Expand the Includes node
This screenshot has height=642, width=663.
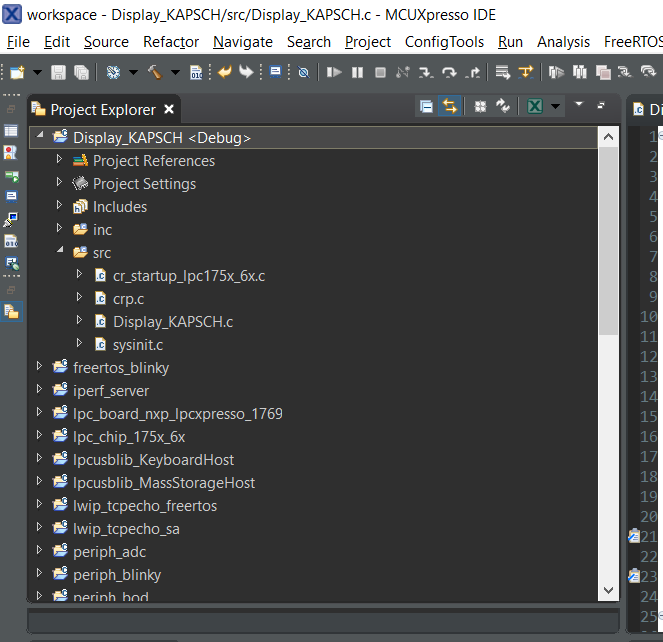pos(59,205)
